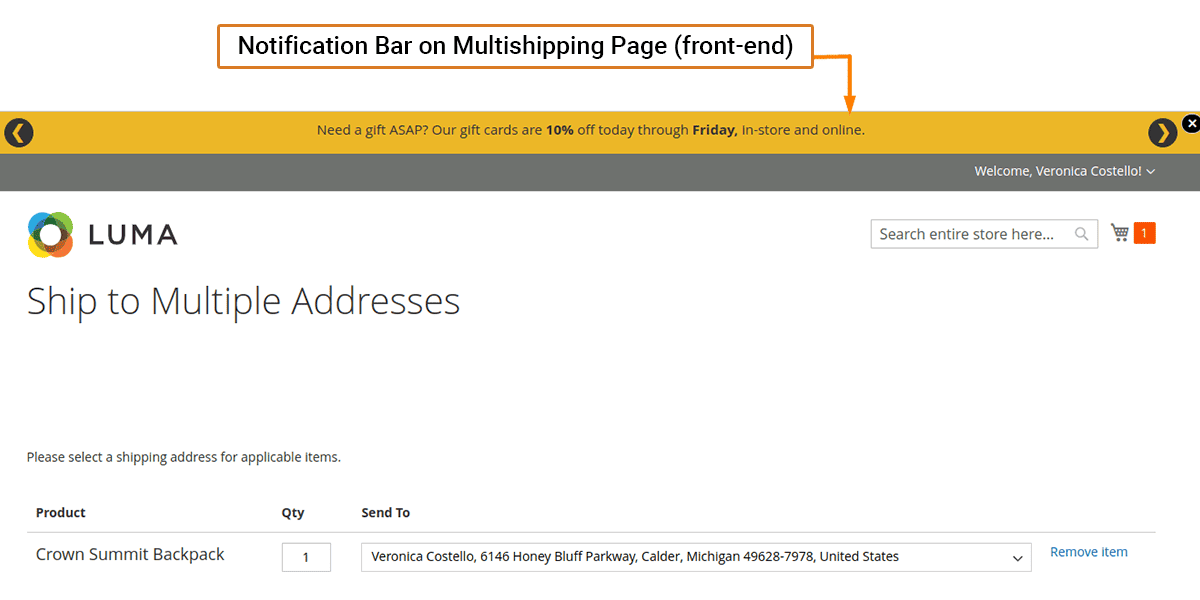Open the Welcome, Veronica Costello account menu
The image size is (1200, 600).
(x=1057, y=171)
